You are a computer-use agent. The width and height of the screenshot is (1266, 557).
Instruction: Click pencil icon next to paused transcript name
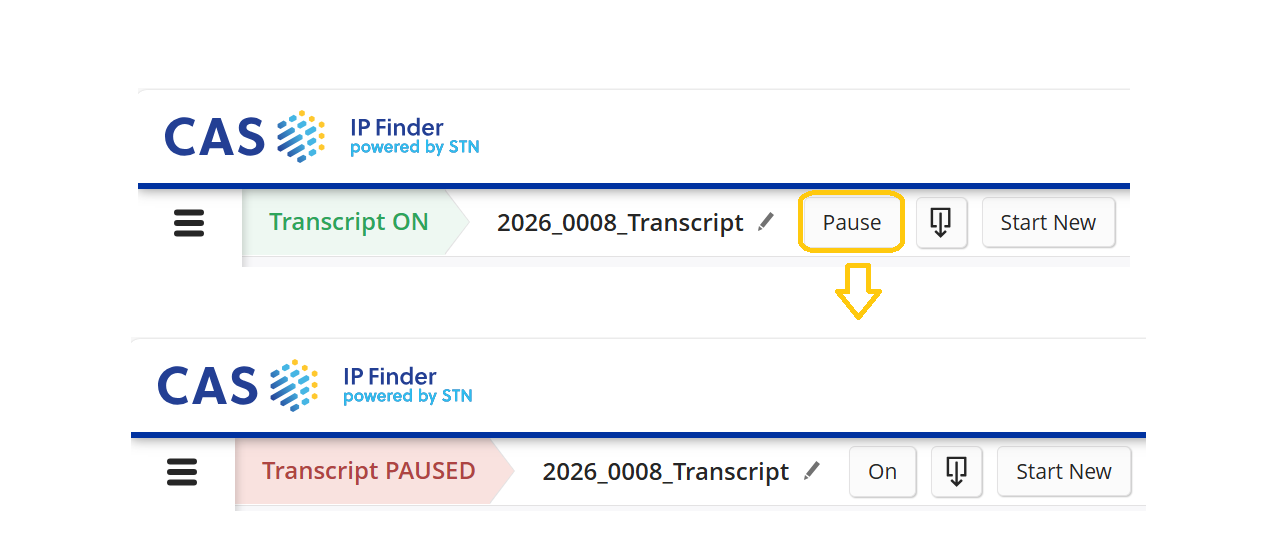click(x=812, y=471)
